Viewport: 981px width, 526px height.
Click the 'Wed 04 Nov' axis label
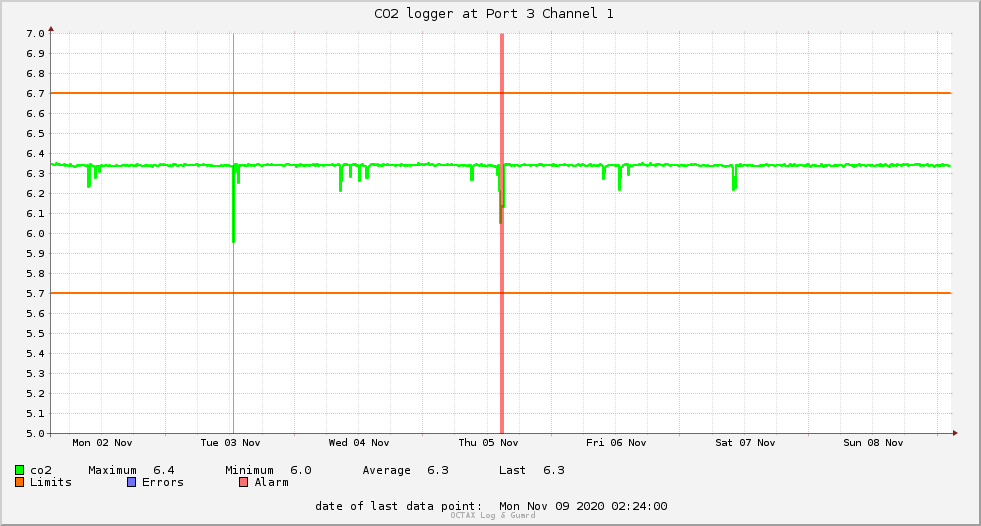(x=359, y=443)
